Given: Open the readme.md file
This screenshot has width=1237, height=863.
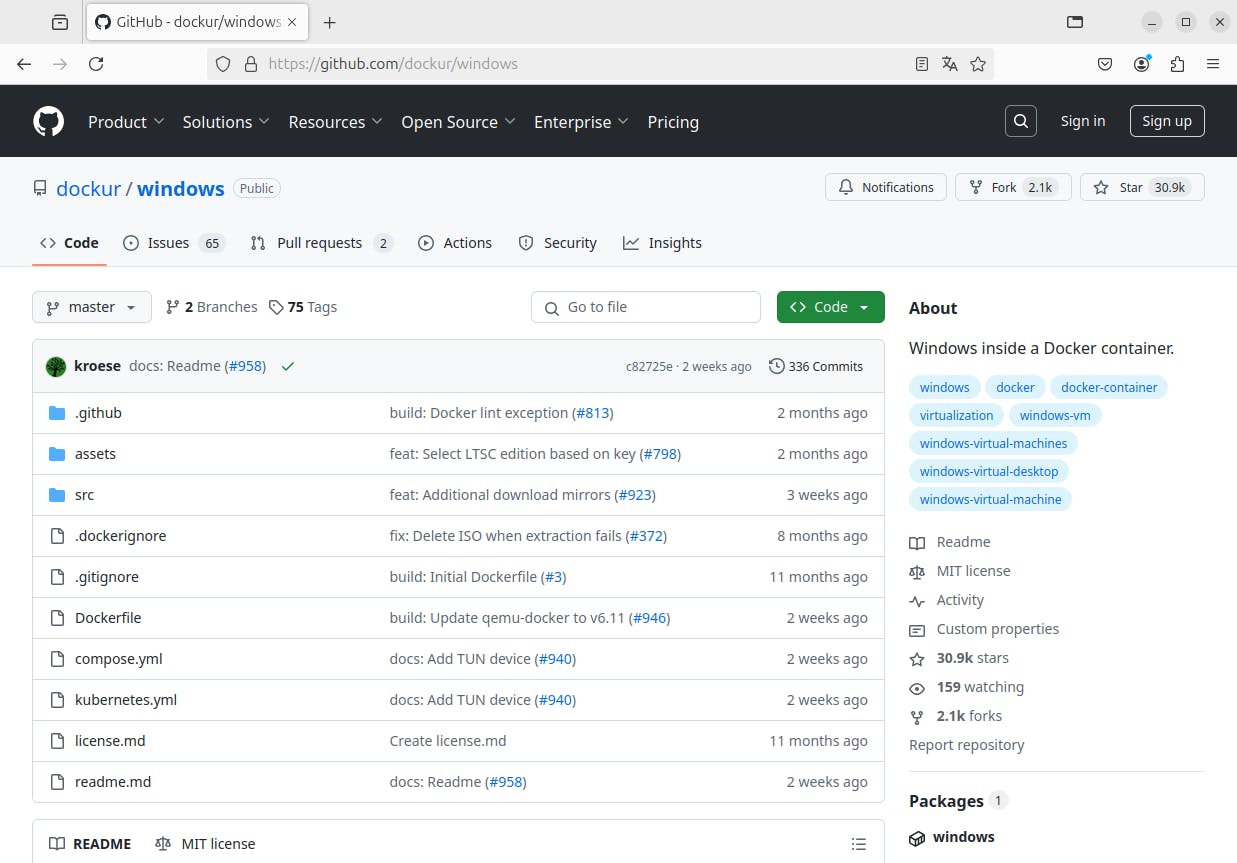Looking at the screenshot, I should tap(113, 782).
